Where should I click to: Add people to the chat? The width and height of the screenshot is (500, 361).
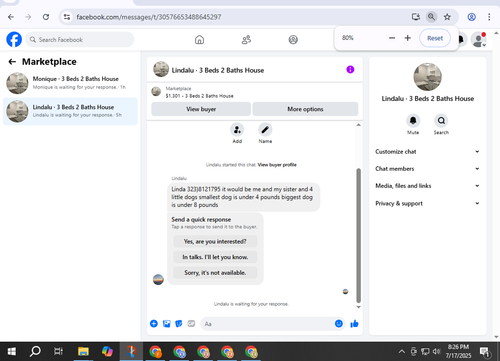tap(237, 130)
